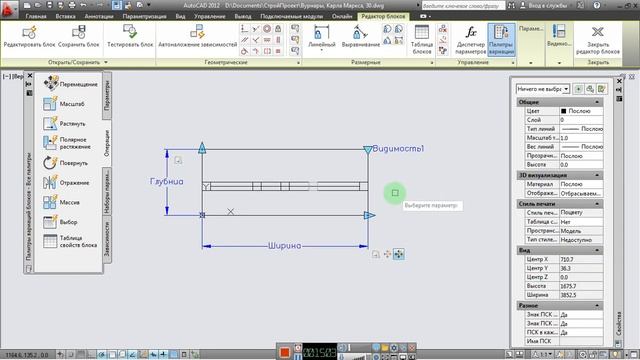The height and width of the screenshot is (360, 640).
Task: Click the Тип линий Послою value
Action: 581,129
